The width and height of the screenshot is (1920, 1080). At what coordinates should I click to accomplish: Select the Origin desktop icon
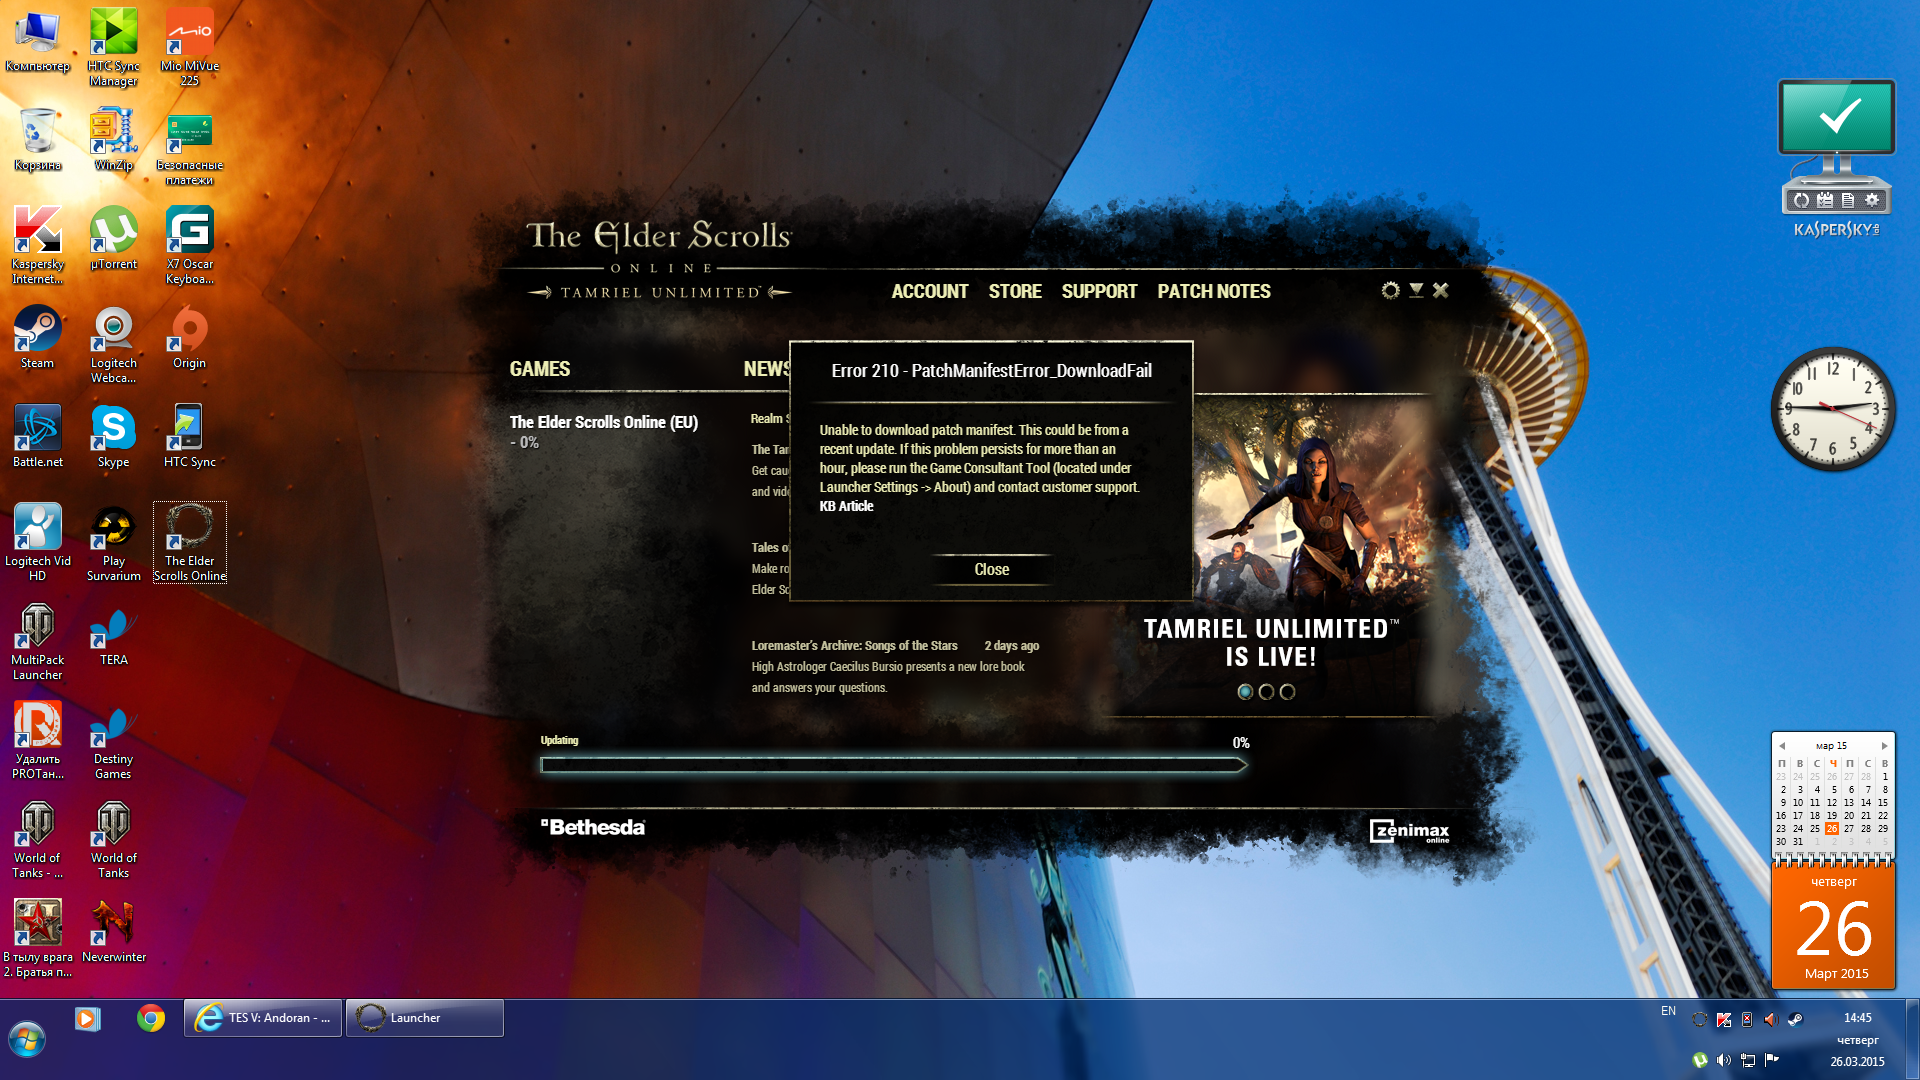pos(190,337)
